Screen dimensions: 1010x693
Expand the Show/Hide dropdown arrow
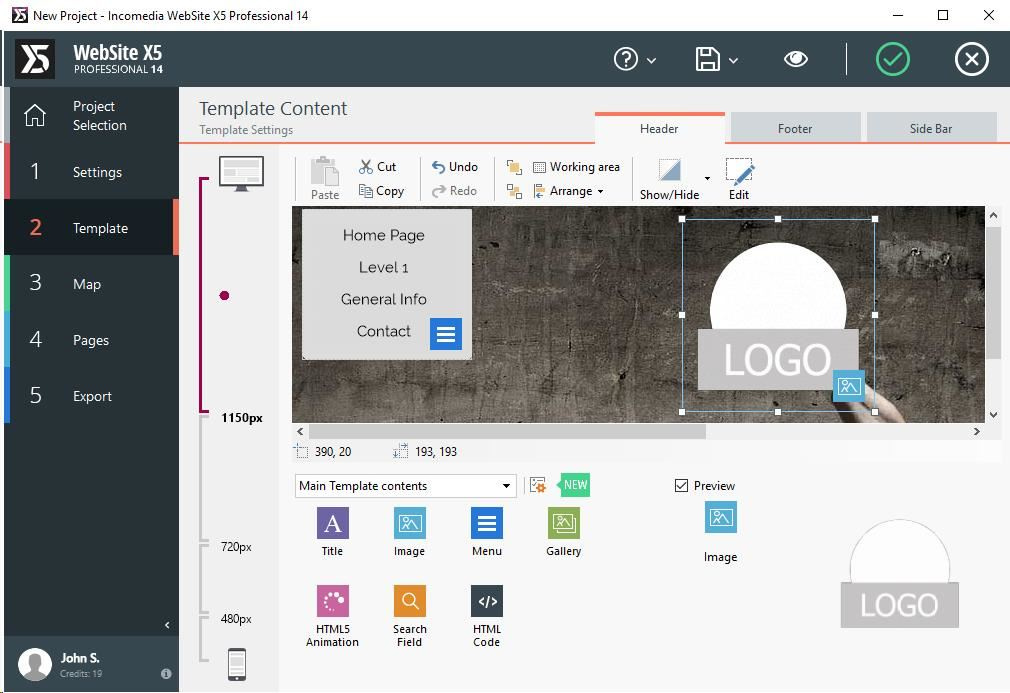[x=707, y=179]
